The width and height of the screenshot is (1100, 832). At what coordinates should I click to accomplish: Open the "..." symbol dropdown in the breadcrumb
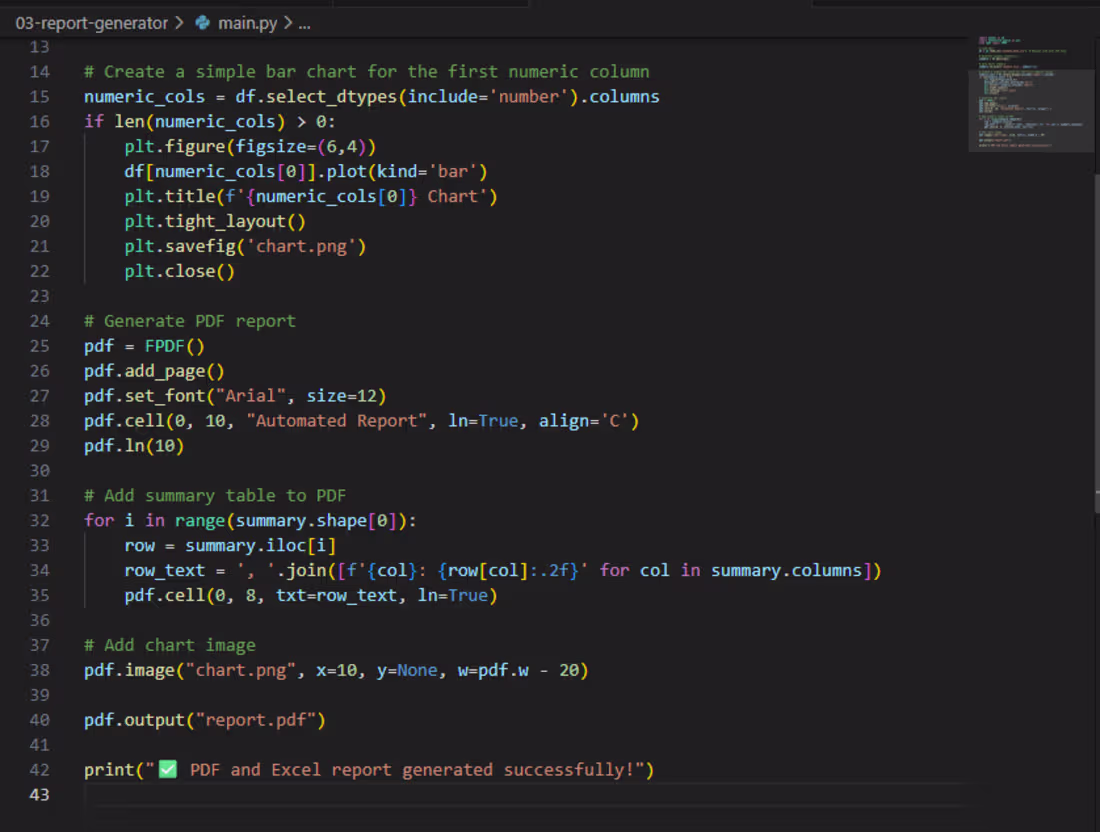304,22
